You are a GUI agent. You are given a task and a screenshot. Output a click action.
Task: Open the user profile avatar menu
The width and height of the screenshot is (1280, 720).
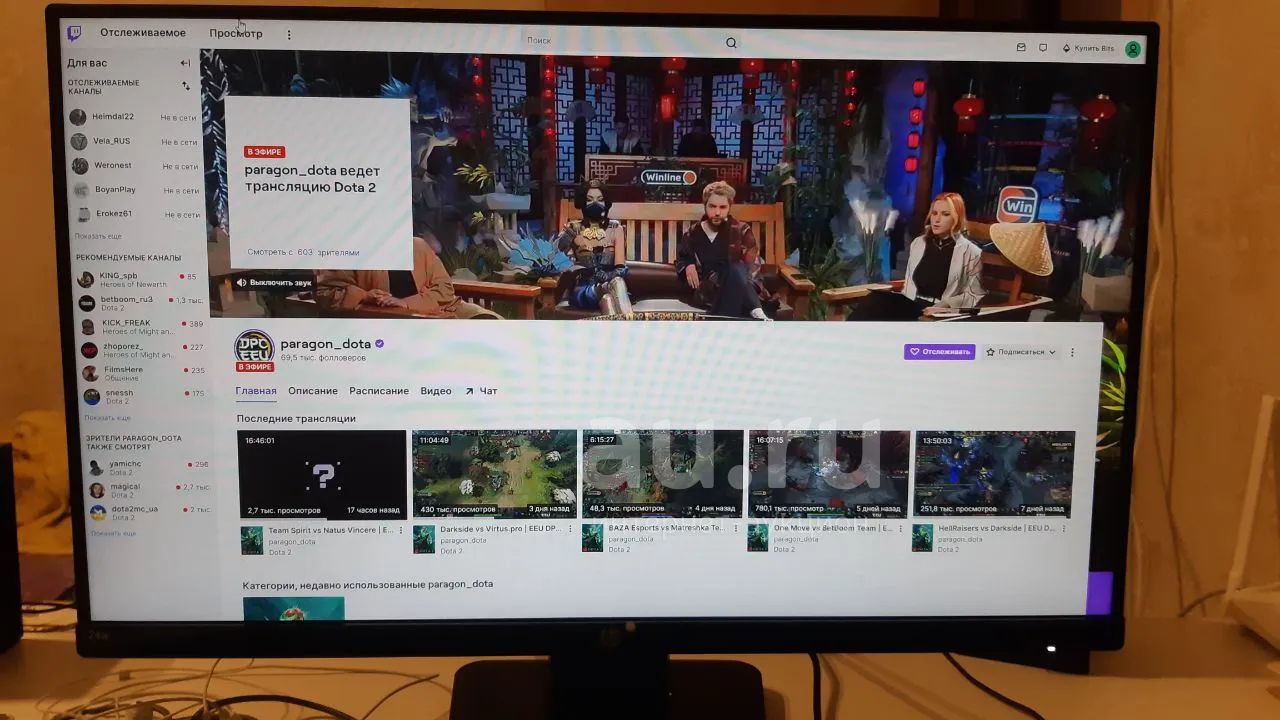[1132, 49]
